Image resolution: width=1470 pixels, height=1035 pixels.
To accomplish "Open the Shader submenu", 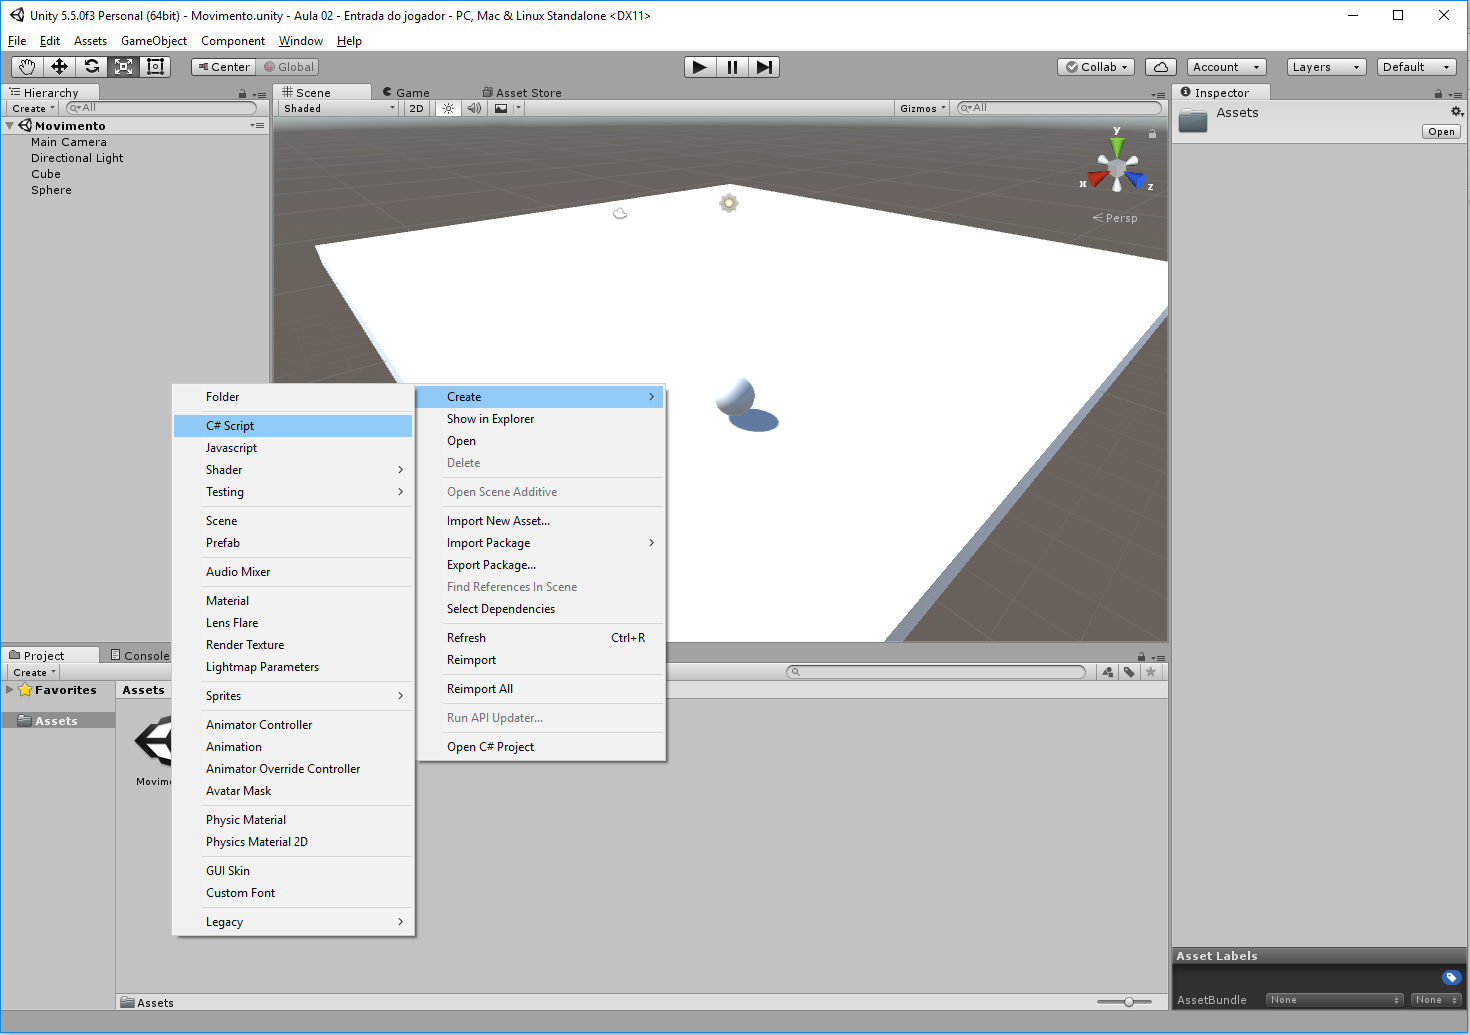I will pyautogui.click(x=293, y=470).
